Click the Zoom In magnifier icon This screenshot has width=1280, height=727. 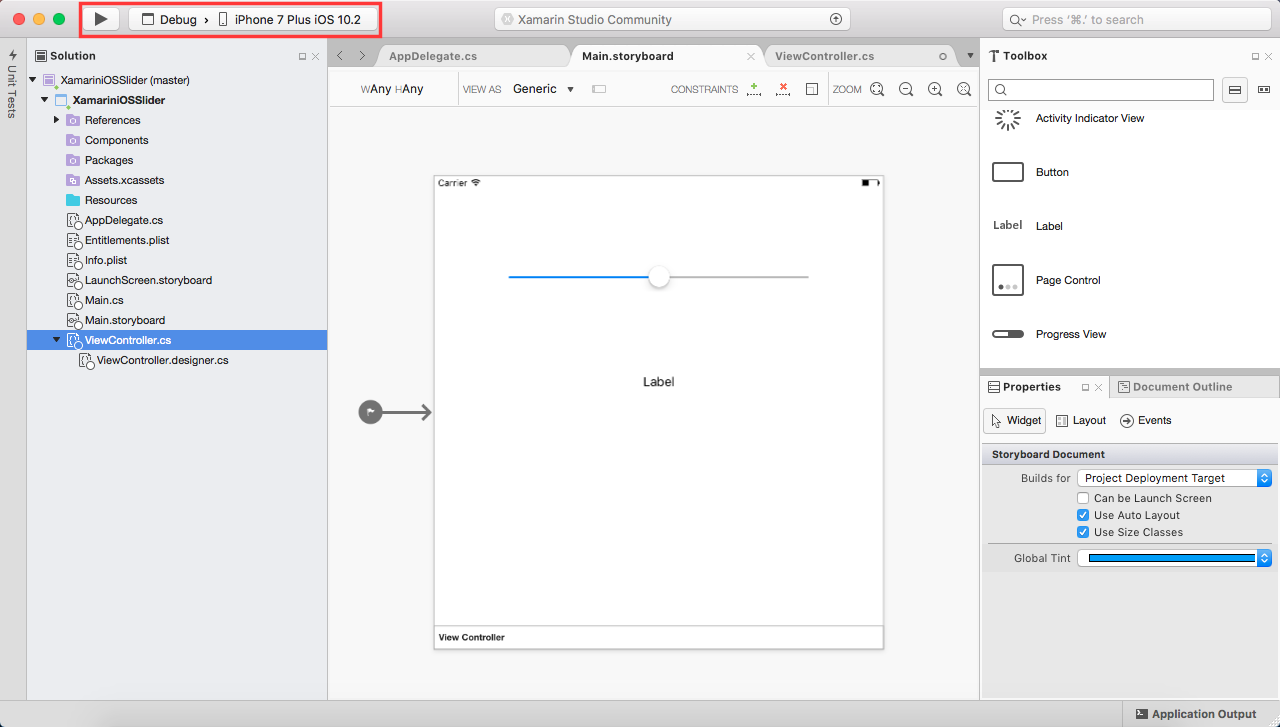[935, 89]
